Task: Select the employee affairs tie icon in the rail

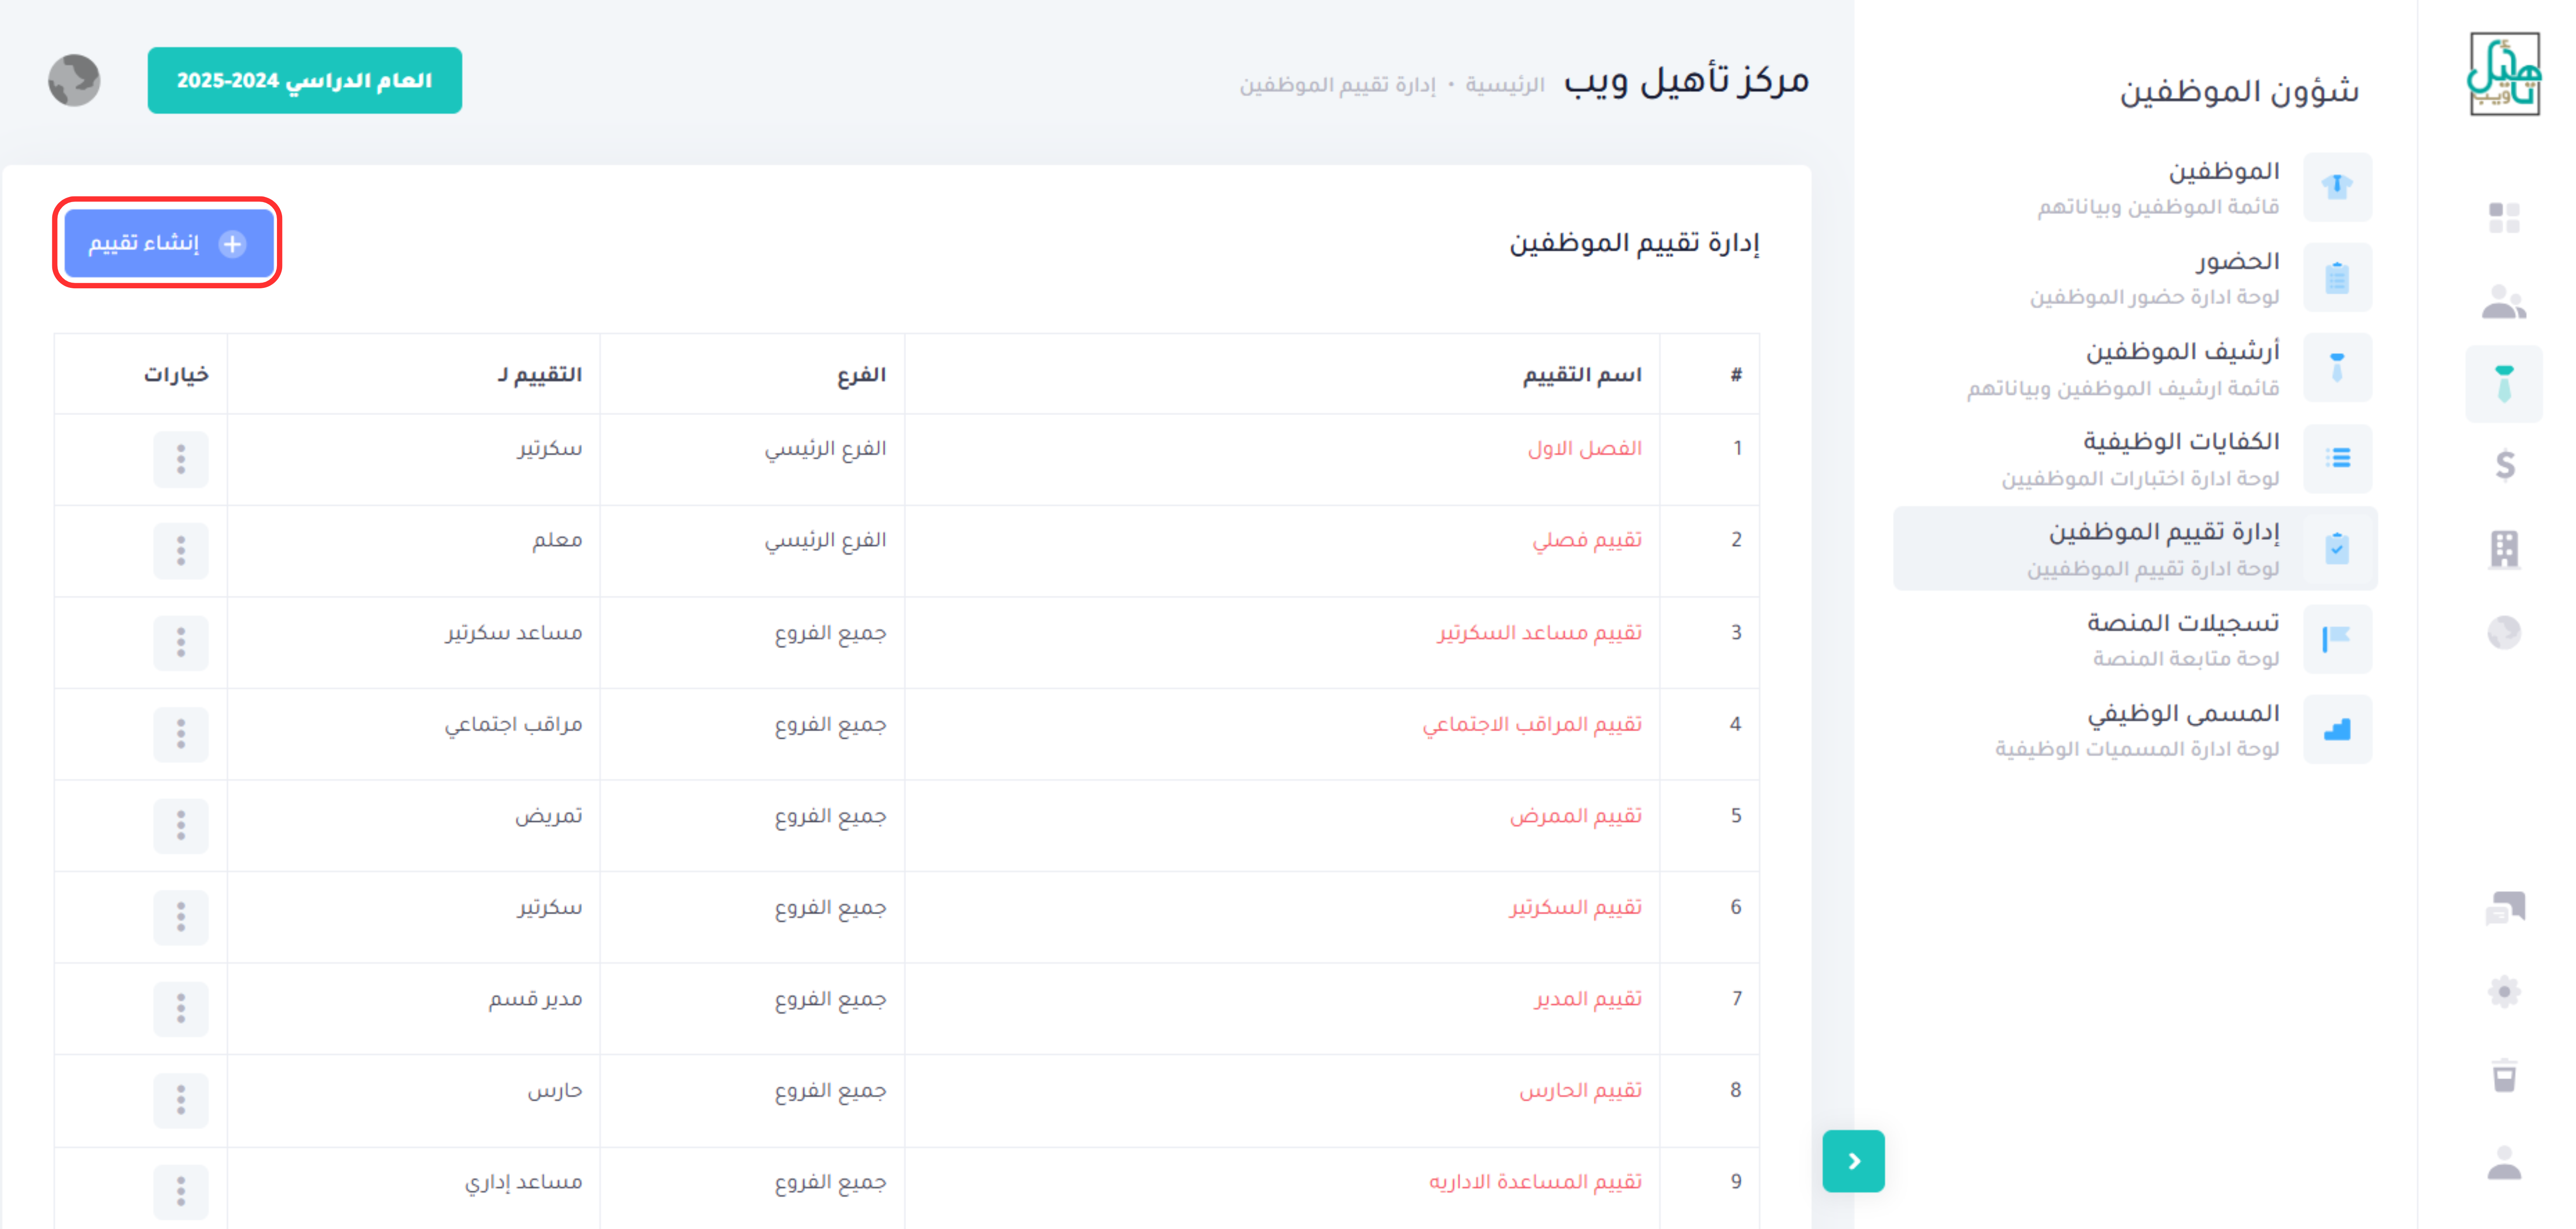Action: [2504, 384]
